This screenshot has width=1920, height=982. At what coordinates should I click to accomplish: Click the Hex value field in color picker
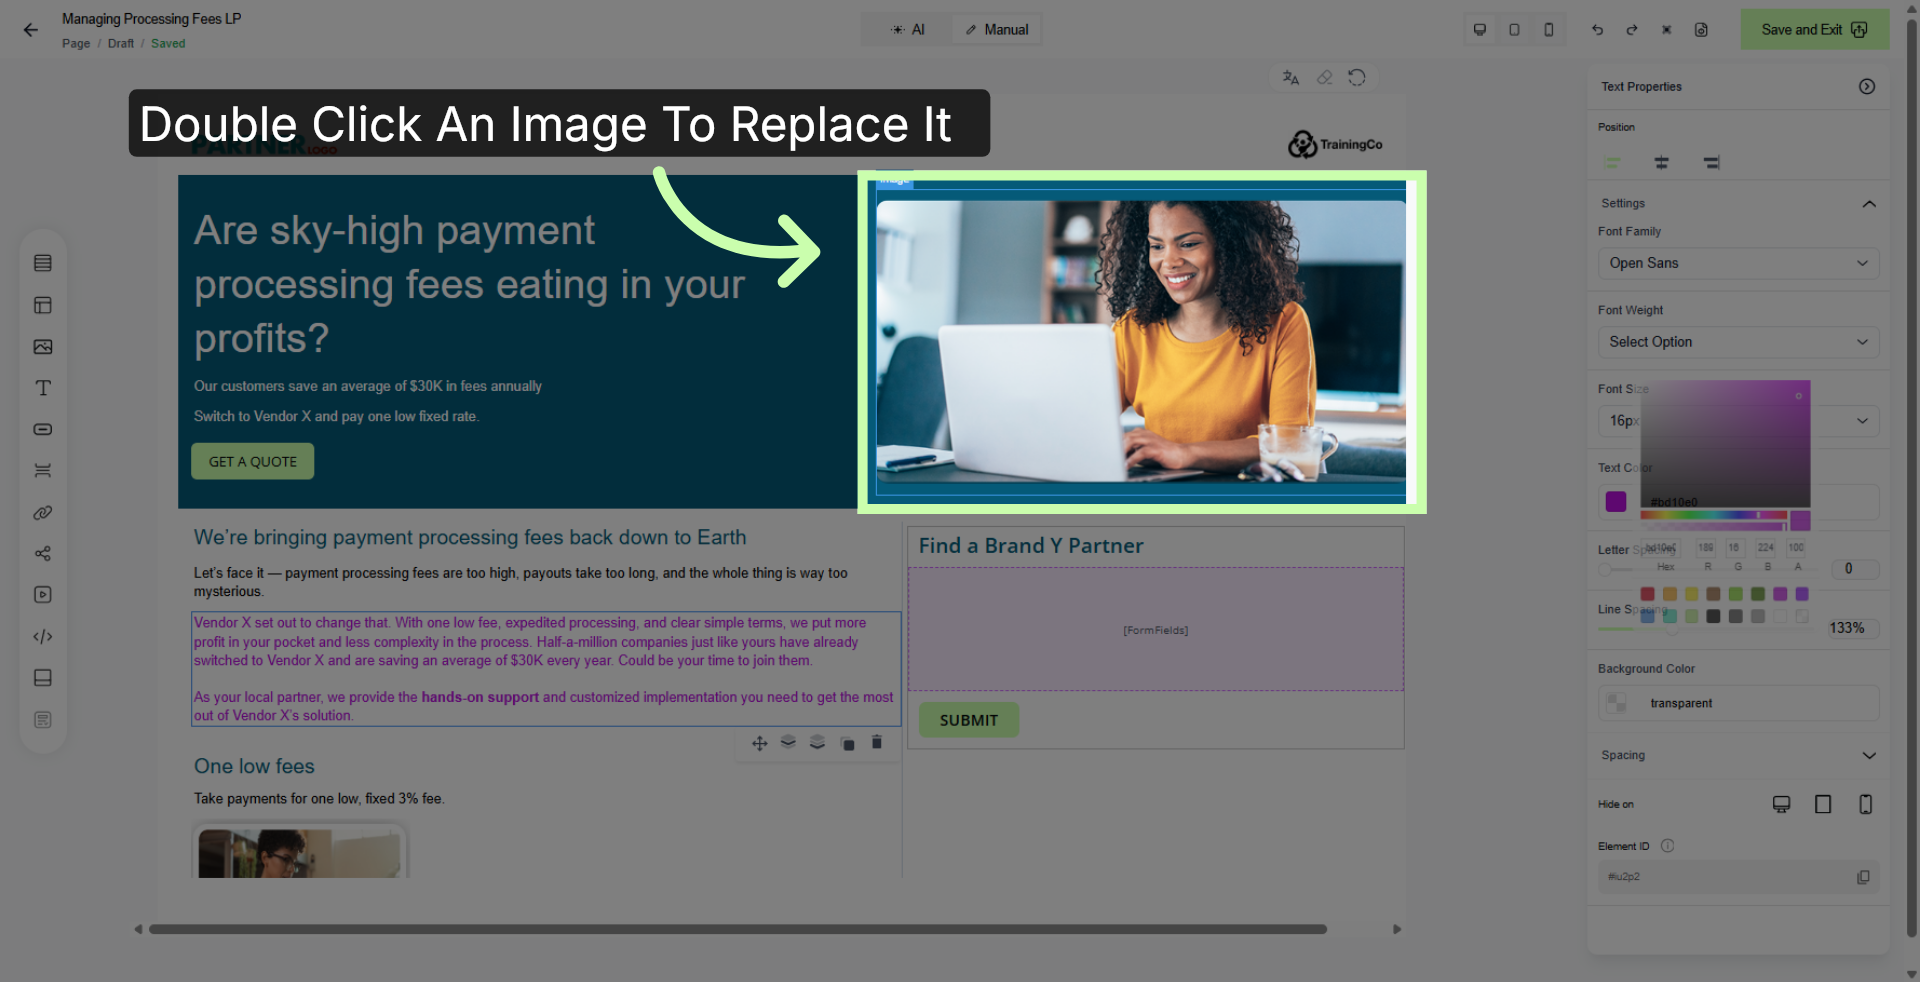point(1661,548)
